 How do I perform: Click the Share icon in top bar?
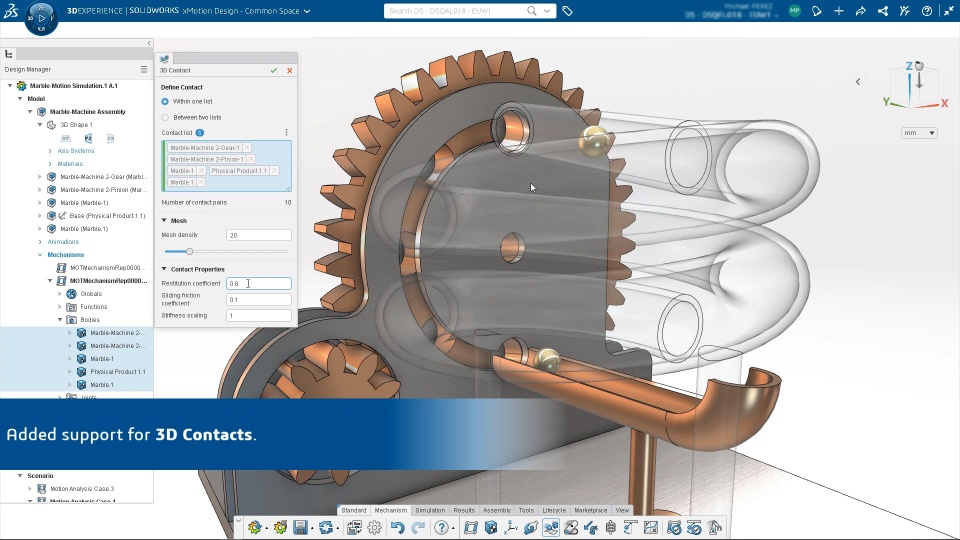point(882,11)
